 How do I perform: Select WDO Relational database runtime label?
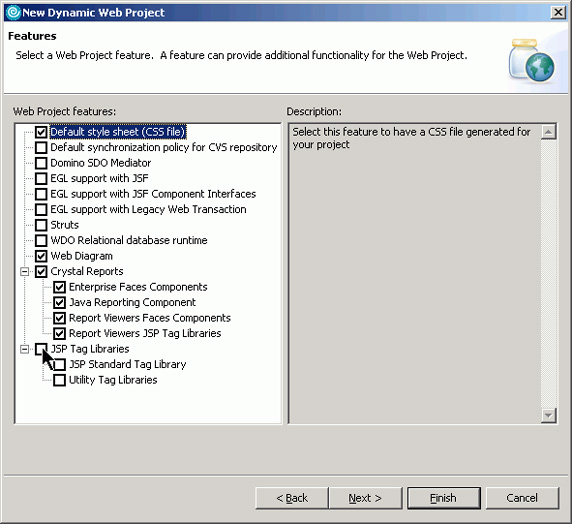[129, 240]
